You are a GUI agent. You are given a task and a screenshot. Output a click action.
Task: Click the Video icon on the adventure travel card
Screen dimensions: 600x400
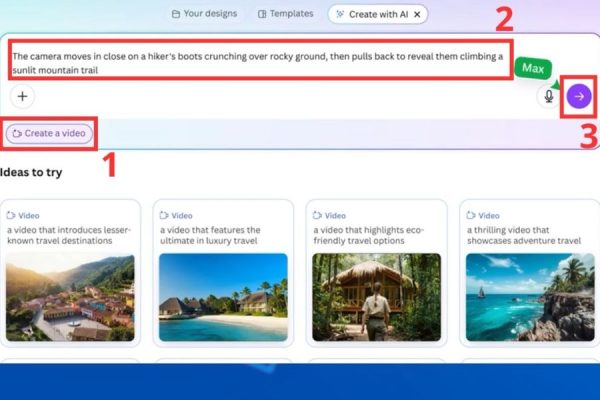pos(471,215)
